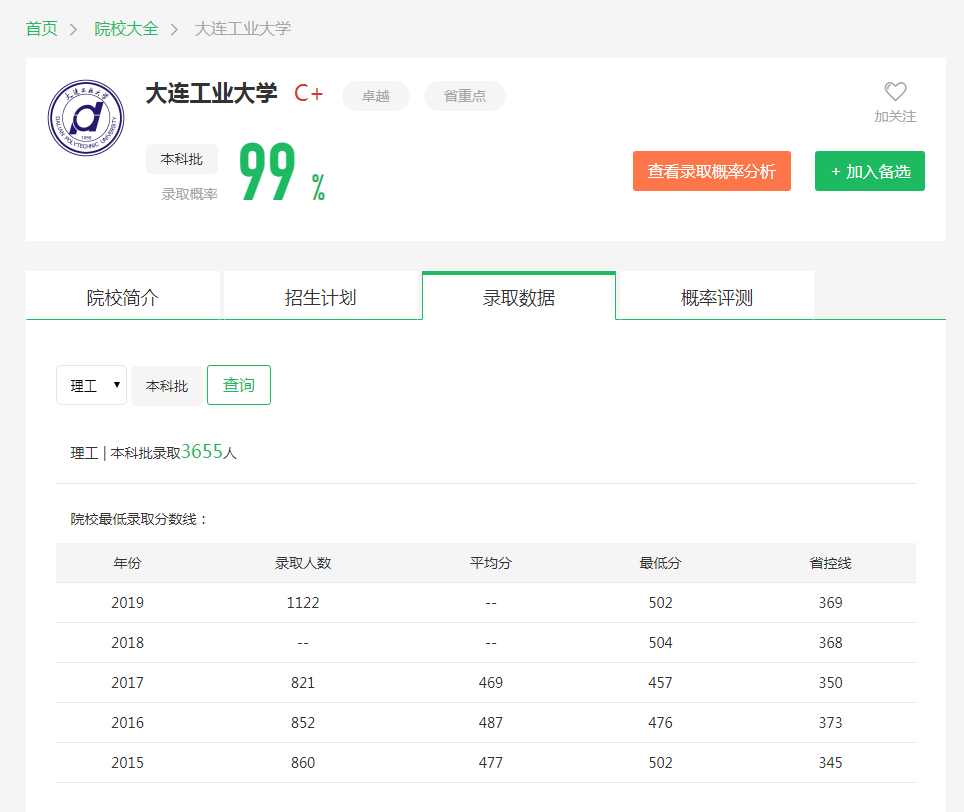Click provincial line 345
964x812 pixels.
point(831,763)
